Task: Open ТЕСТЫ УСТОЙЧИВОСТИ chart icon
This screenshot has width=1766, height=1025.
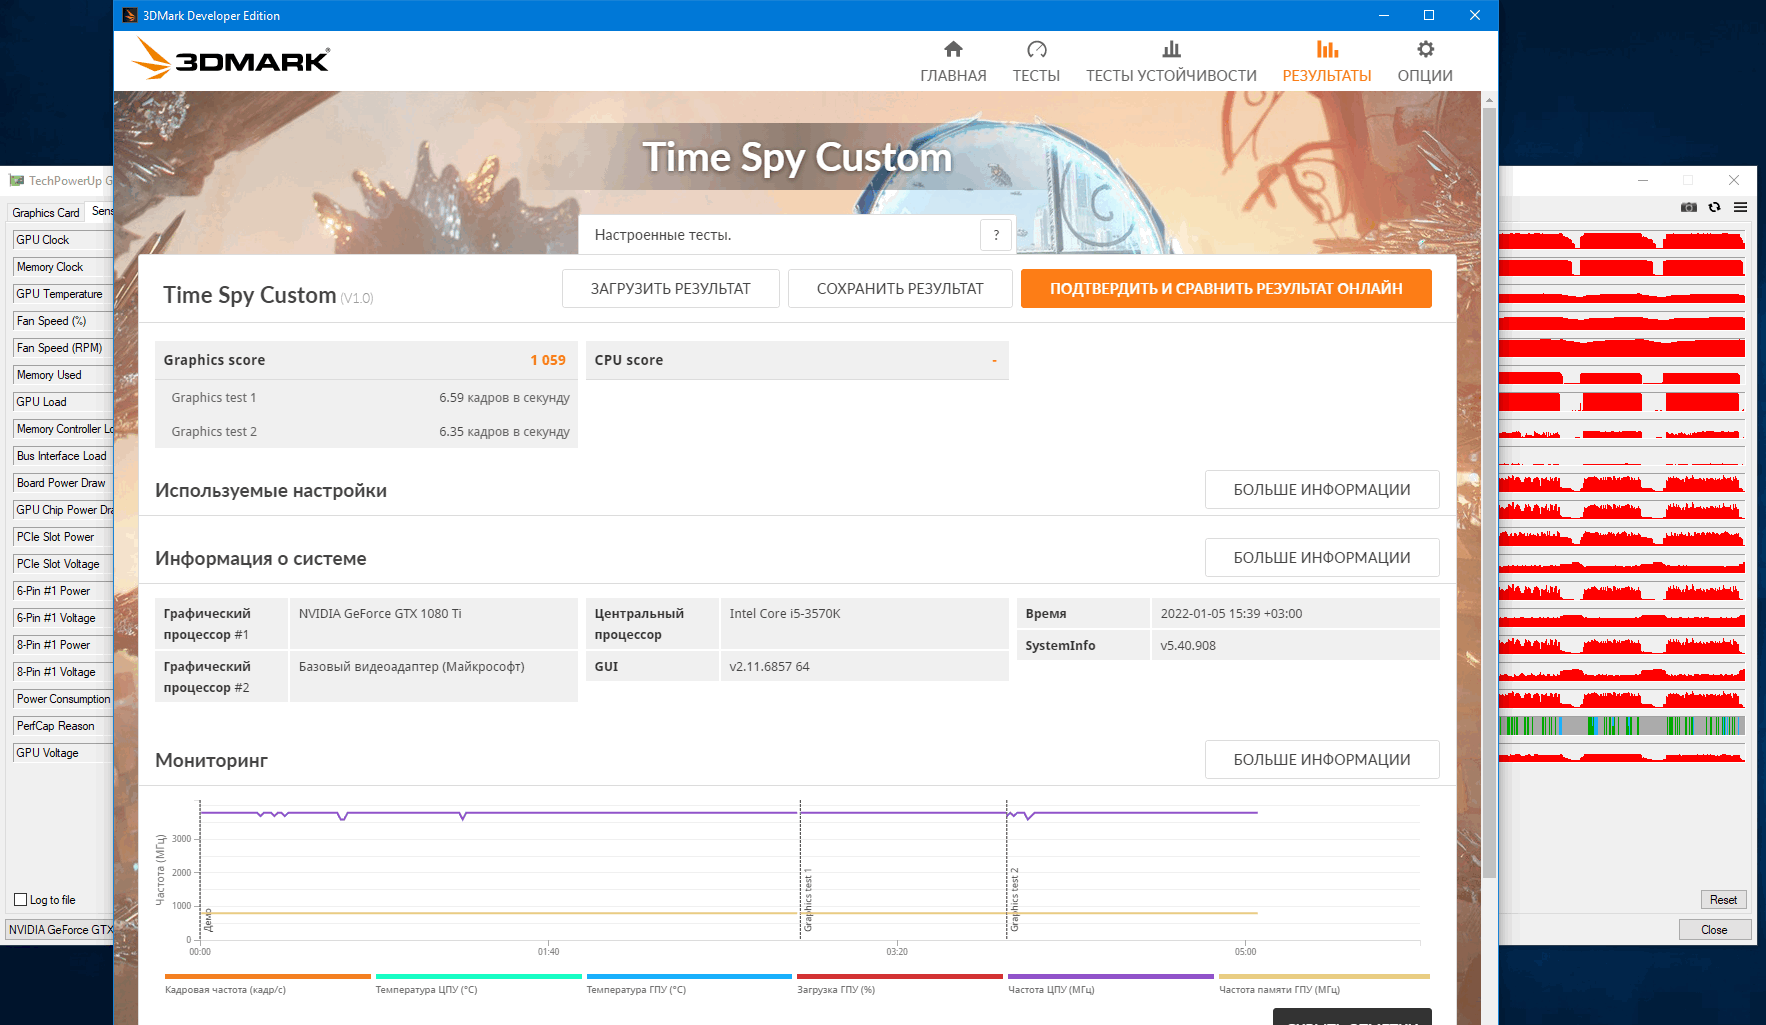Action: tap(1171, 49)
